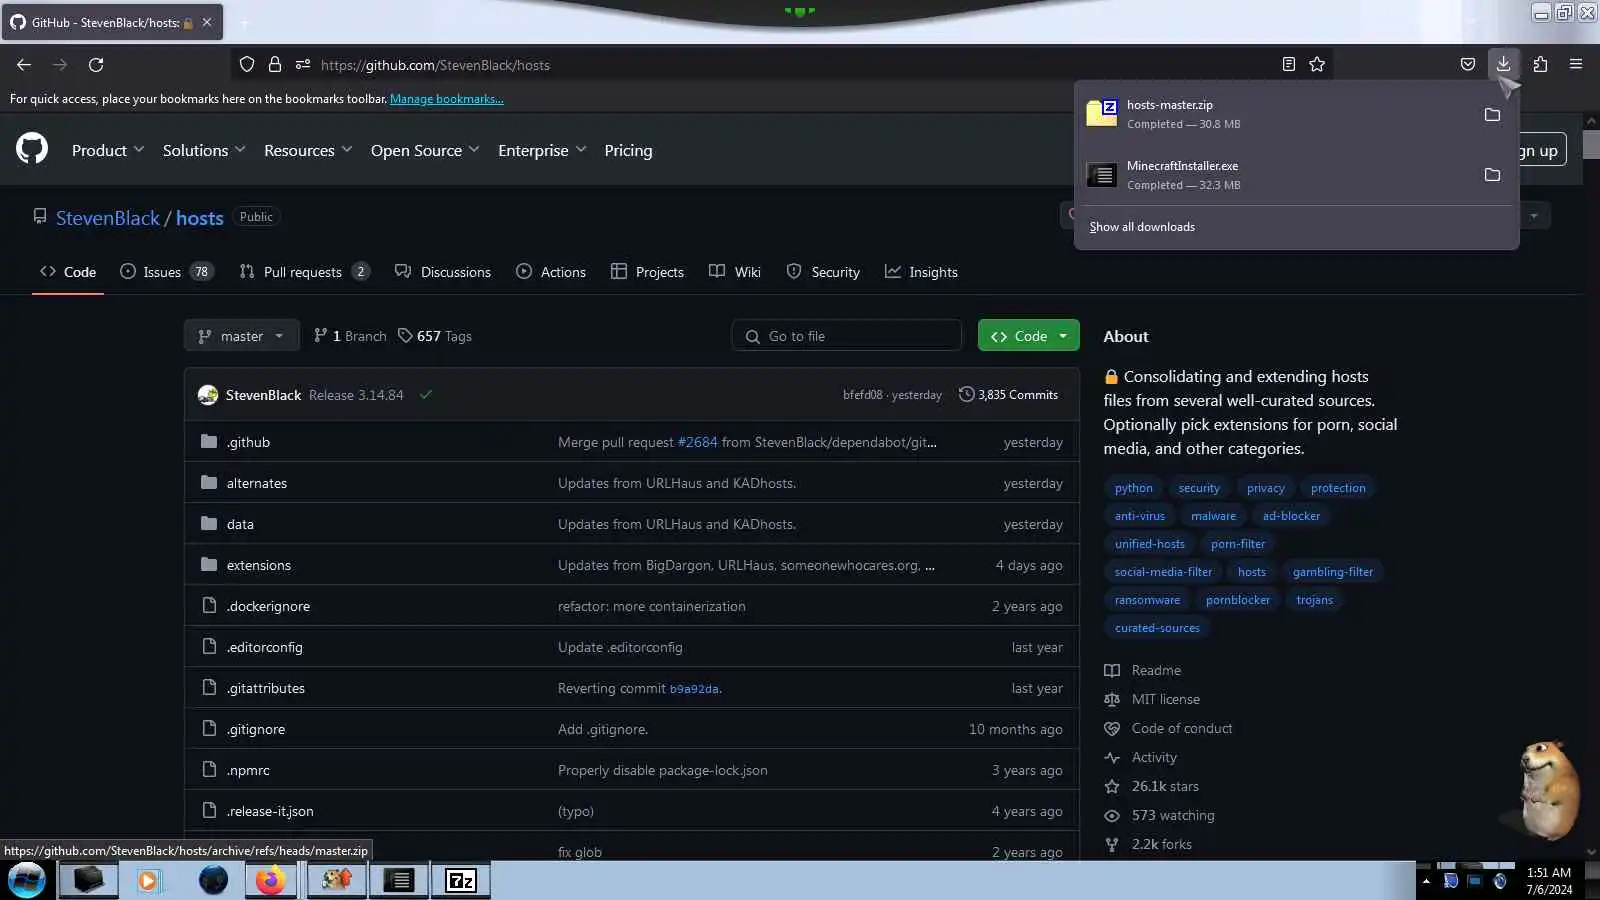Open the .github folder
The width and height of the screenshot is (1600, 900).
tap(248, 442)
